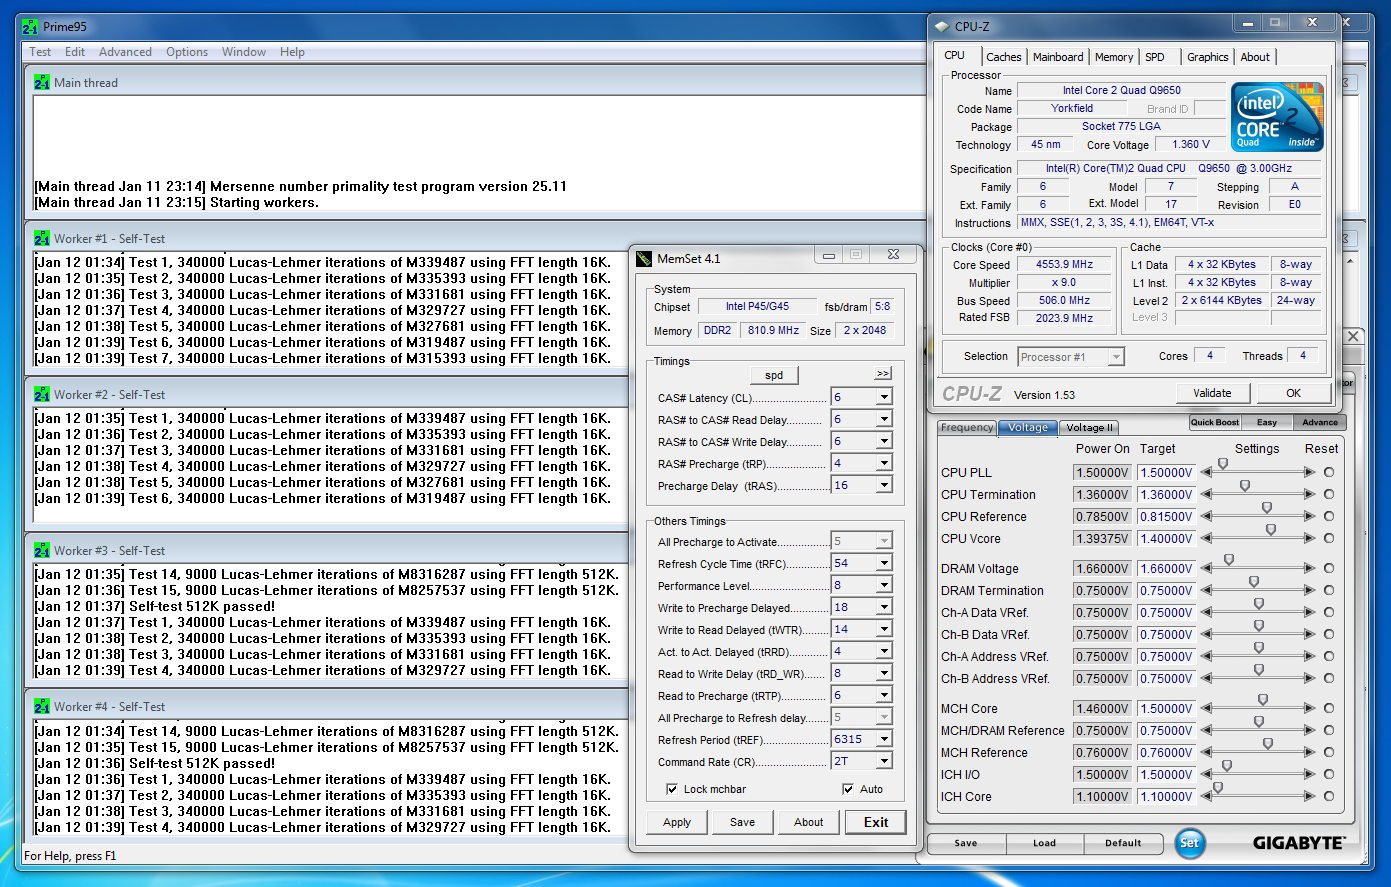Open the CAS# Latency (CL) dropdown
The width and height of the screenshot is (1391, 887).
pyautogui.click(x=884, y=397)
